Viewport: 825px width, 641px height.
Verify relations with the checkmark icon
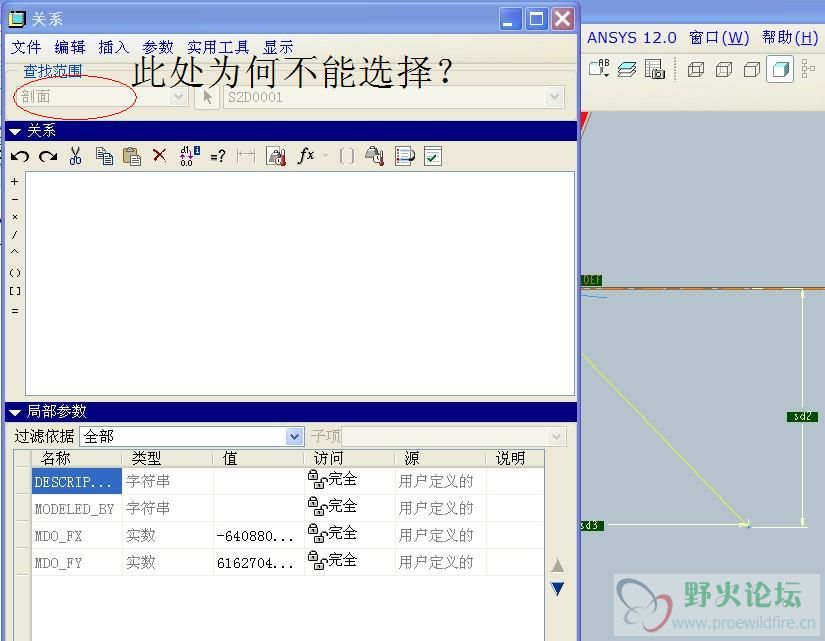[x=432, y=156]
